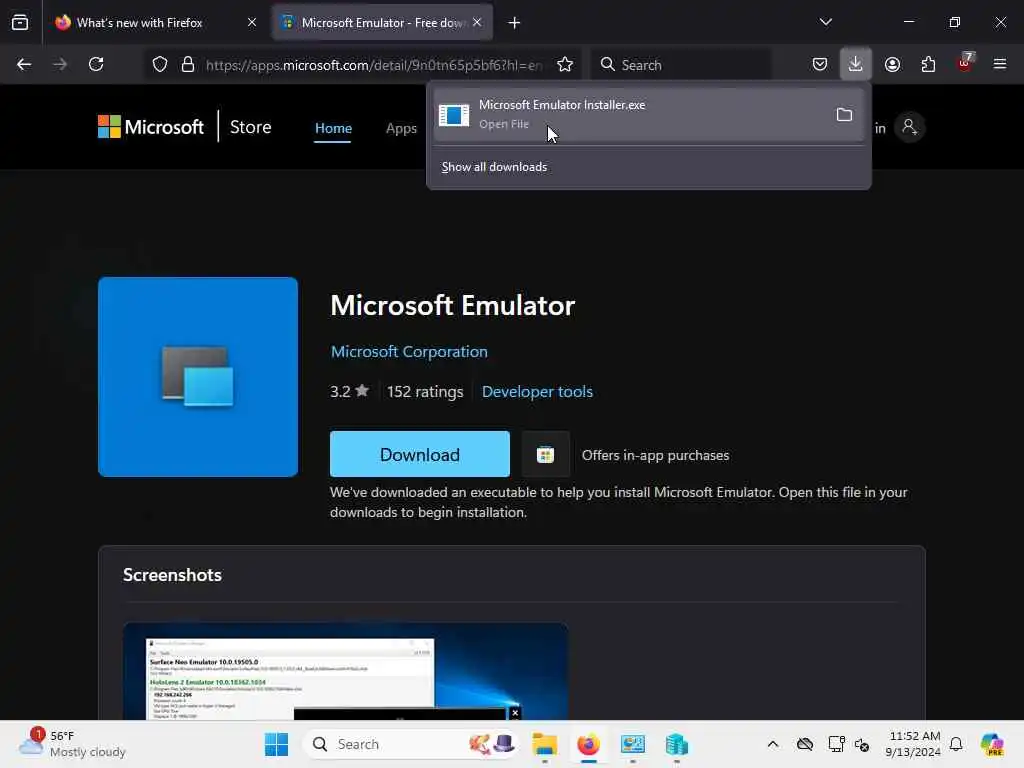This screenshot has height=768, width=1024.
Task: Select the Microsoft Emulator tab
Action: 383,22
